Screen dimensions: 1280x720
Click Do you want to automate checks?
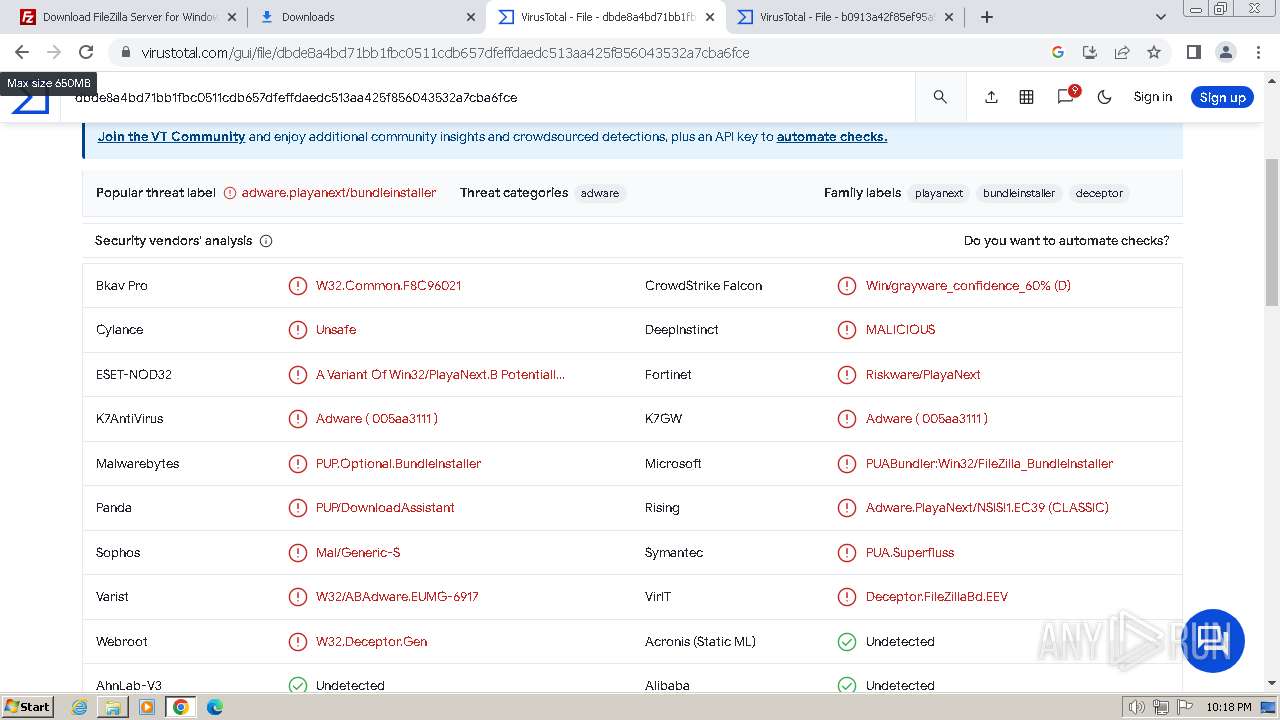[x=1066, y=241]
